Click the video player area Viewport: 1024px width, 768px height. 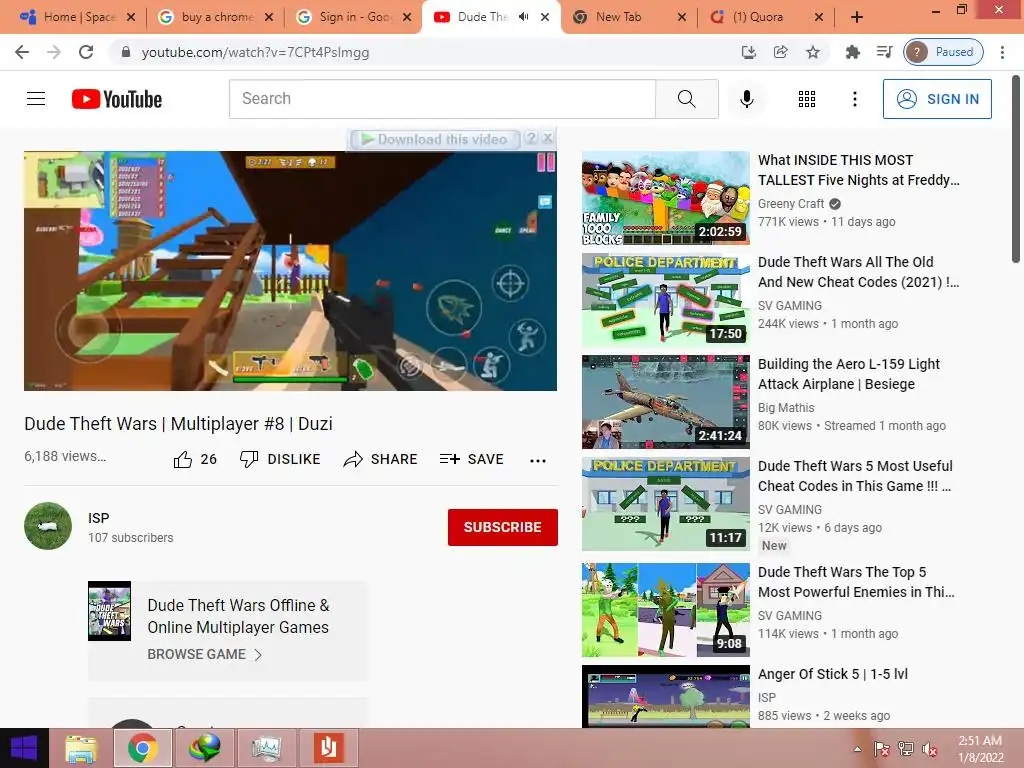point(290,271)
